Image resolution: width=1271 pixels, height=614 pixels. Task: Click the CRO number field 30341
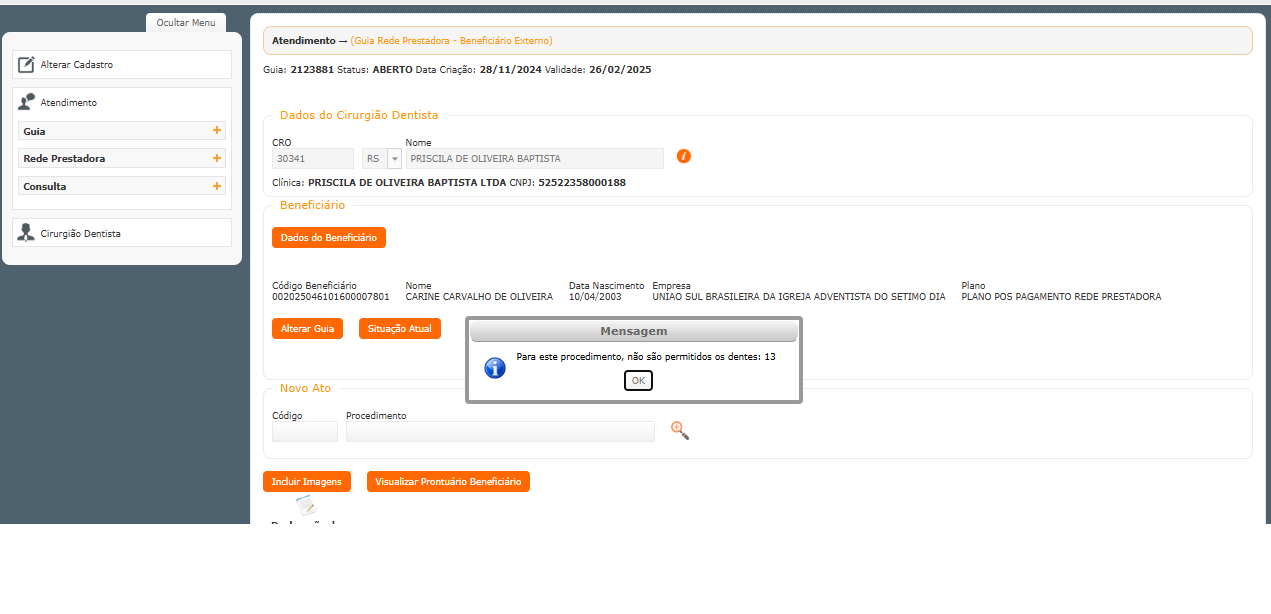pyautogui.click(x=313, y=158)
